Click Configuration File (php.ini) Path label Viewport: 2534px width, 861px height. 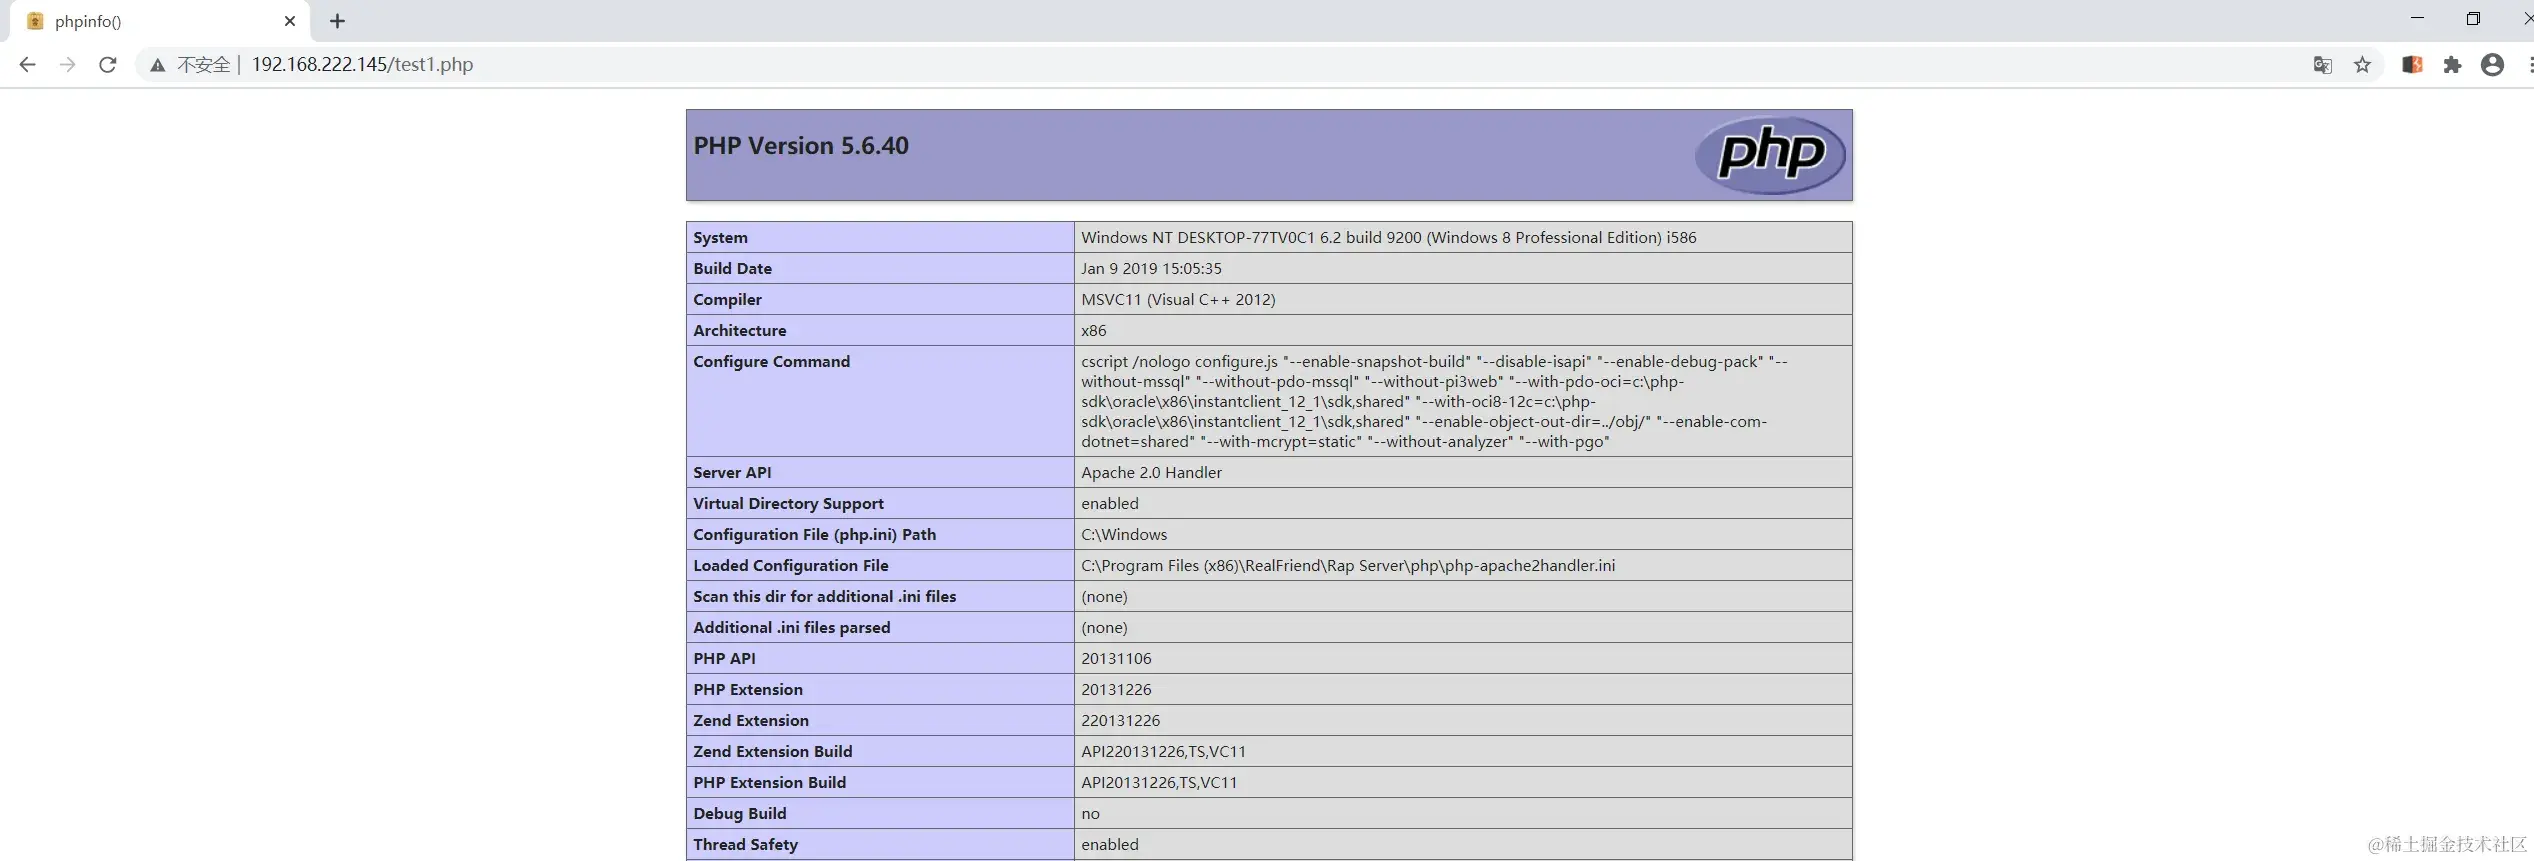814,535
